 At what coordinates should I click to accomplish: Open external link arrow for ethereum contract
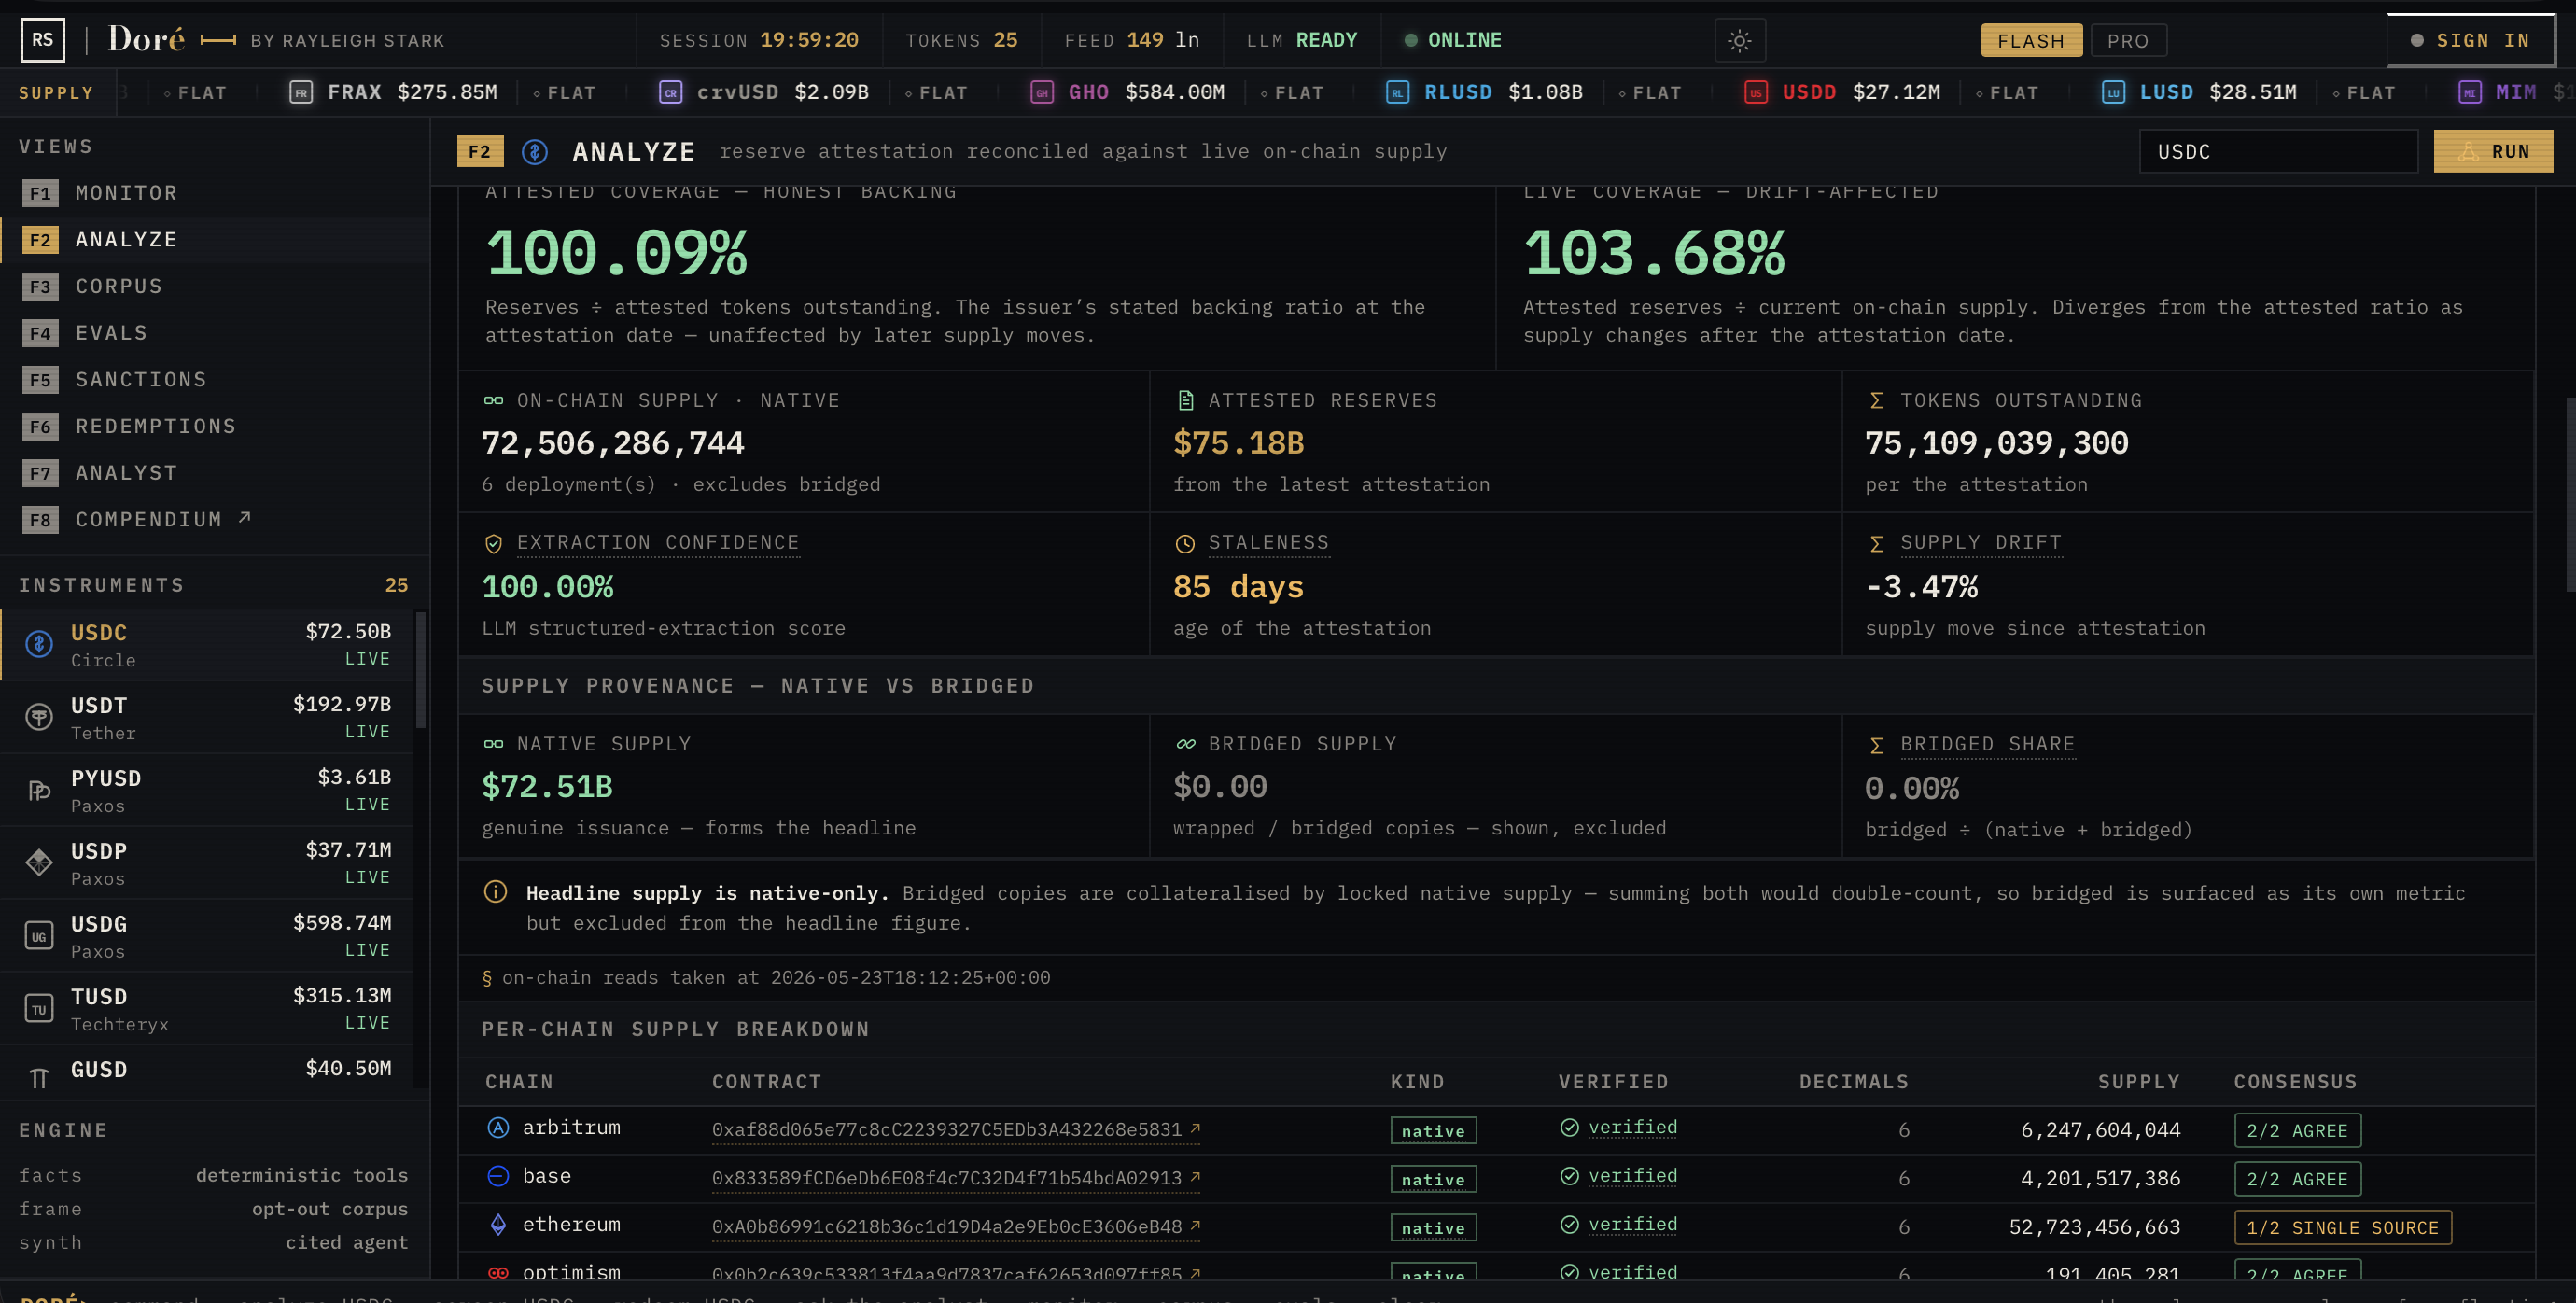click(x=1195, y=1225)
